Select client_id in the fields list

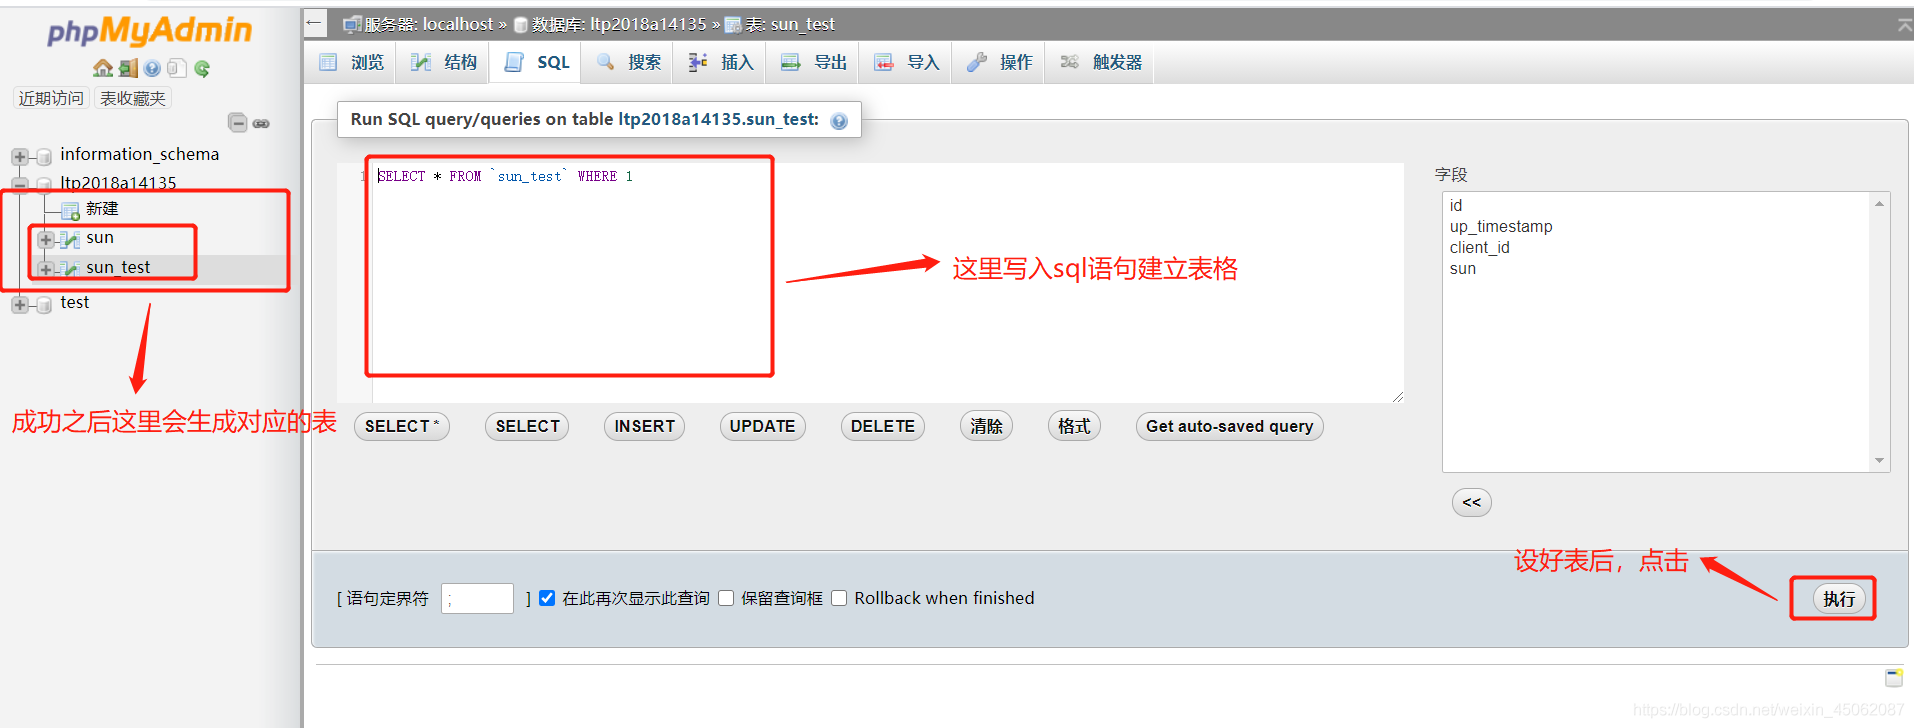[x=1479, y=247]
